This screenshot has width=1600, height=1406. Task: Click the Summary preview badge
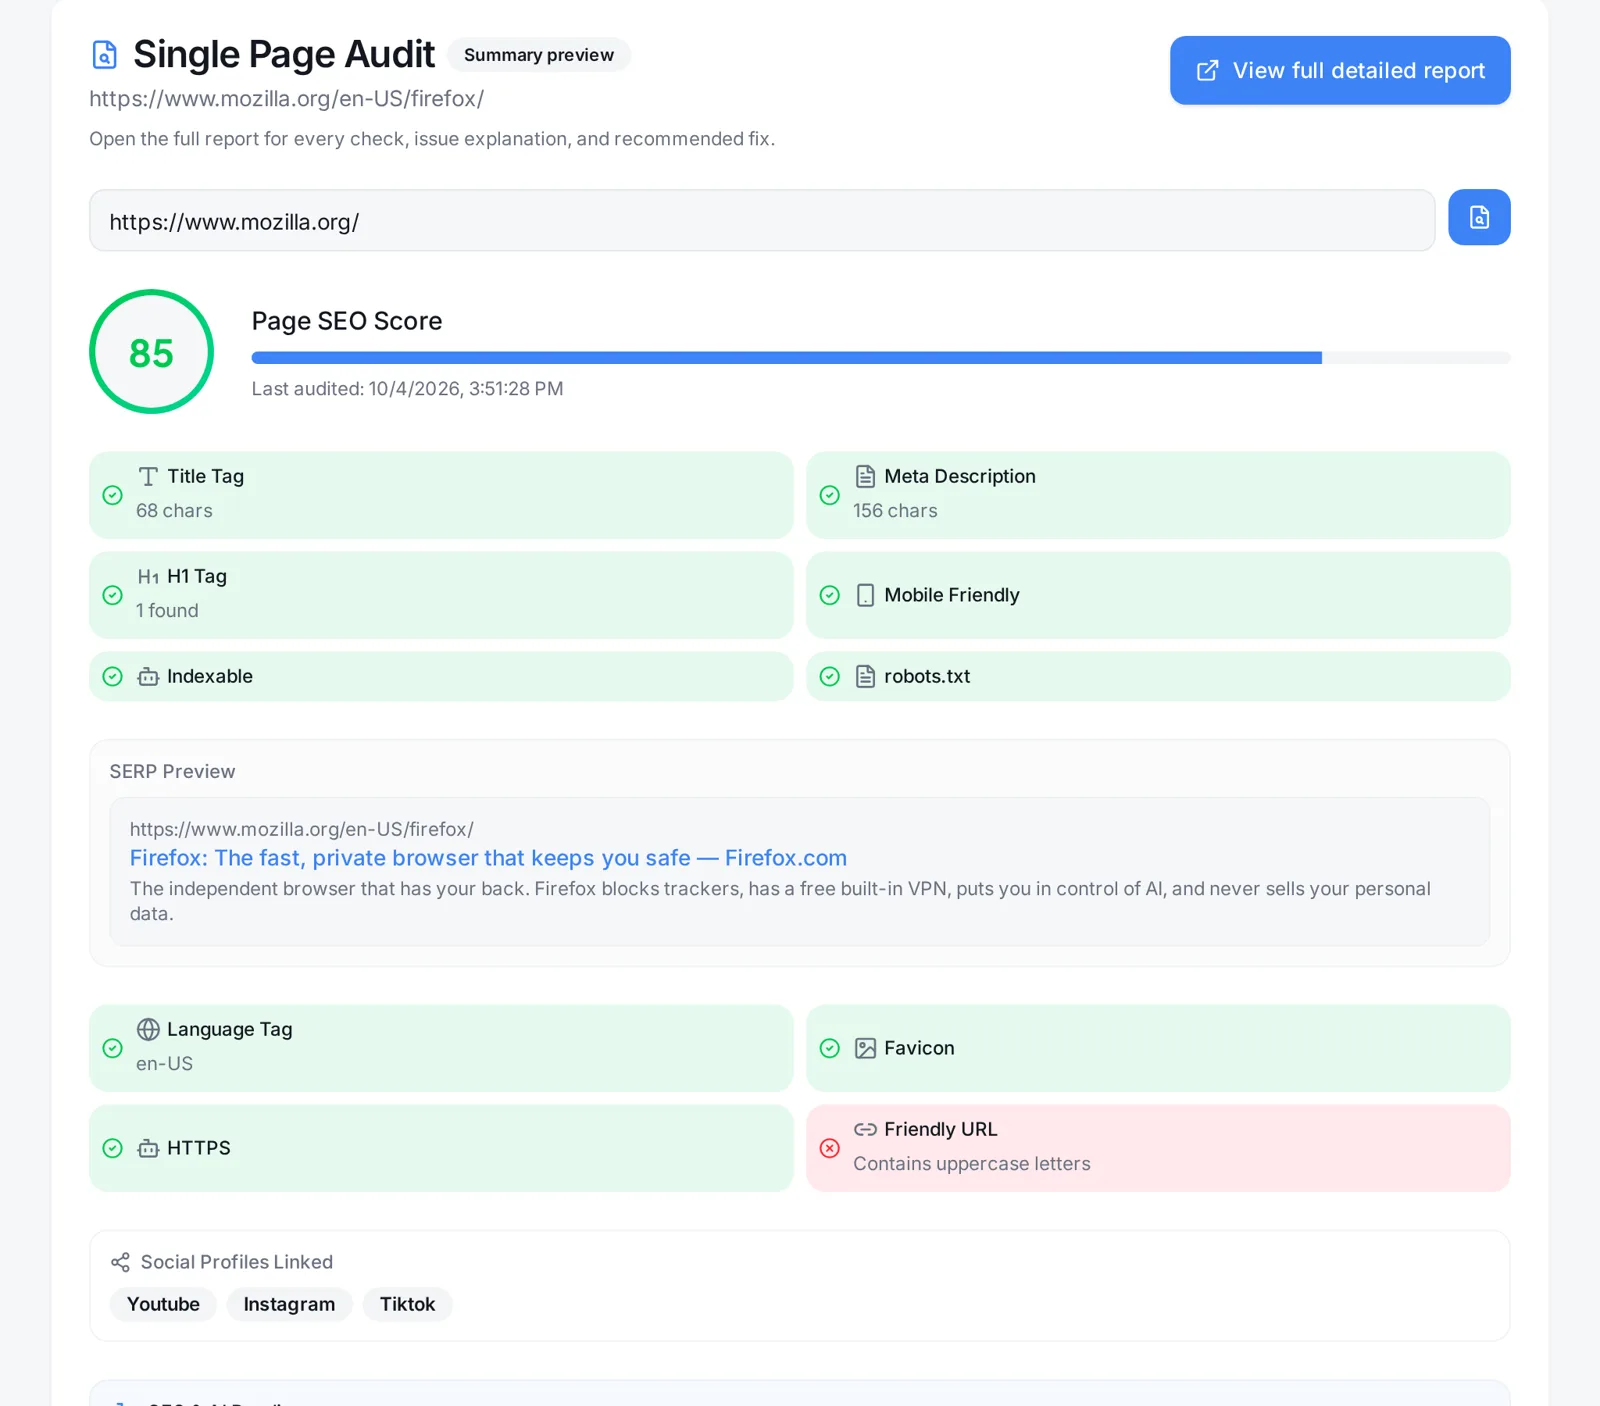pos(539,55)
